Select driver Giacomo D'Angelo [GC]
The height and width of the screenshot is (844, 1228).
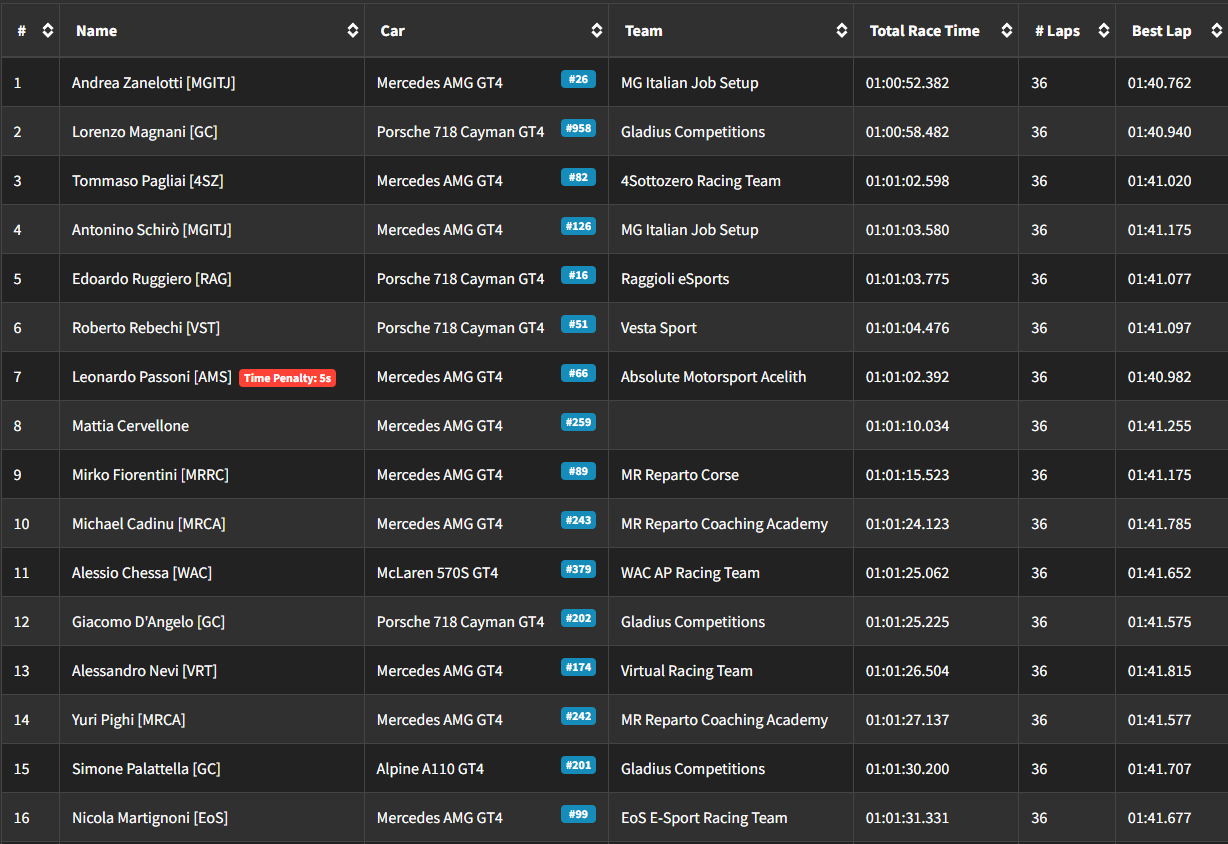pyautogui.click(x=148, y=622)
